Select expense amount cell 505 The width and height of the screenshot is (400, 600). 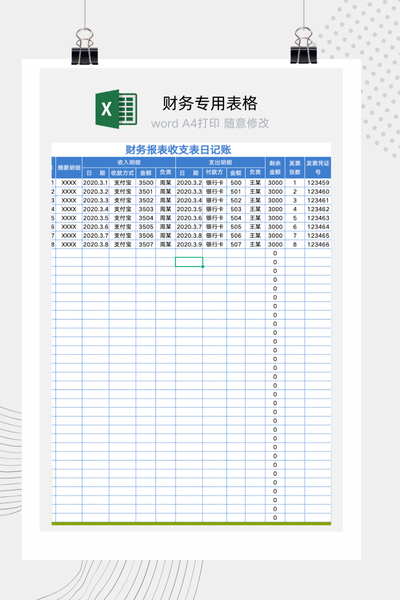tap(236, 227)
